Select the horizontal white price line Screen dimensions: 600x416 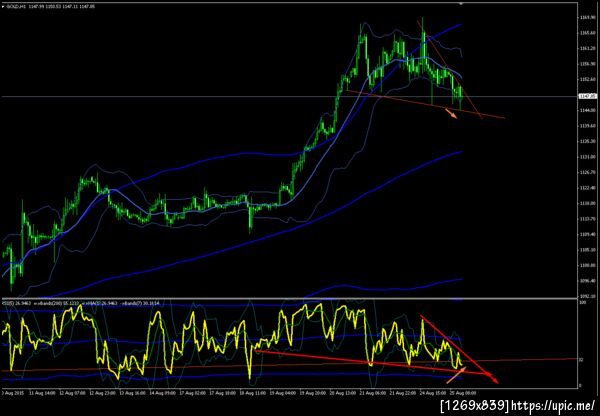coord(289,96)
